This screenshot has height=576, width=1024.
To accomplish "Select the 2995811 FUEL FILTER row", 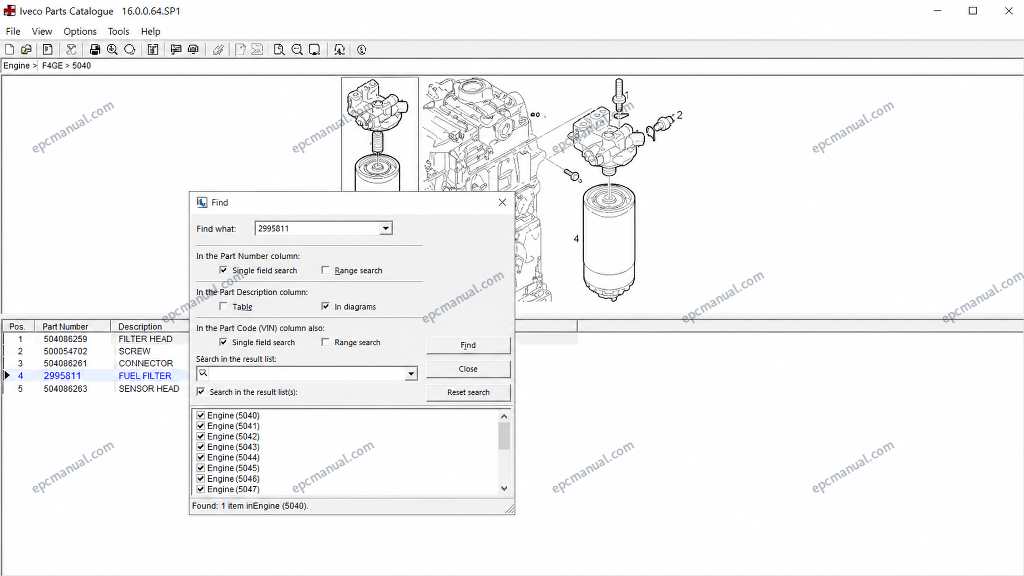I will (97, 376).
